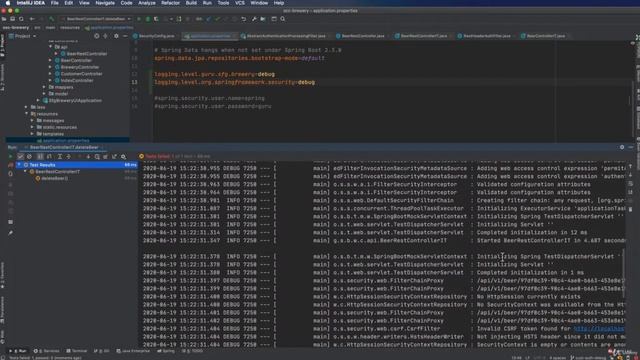Open the VCS menu
The width and height of the screenshot is (640, 360).
pos(240,3)
